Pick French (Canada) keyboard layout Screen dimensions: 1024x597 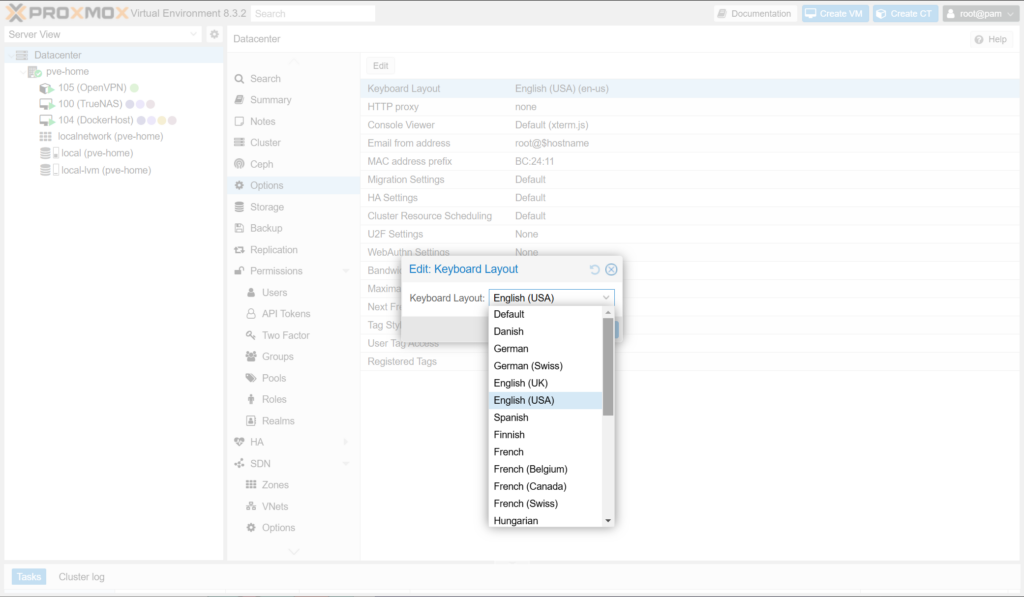tap(529, 486)
